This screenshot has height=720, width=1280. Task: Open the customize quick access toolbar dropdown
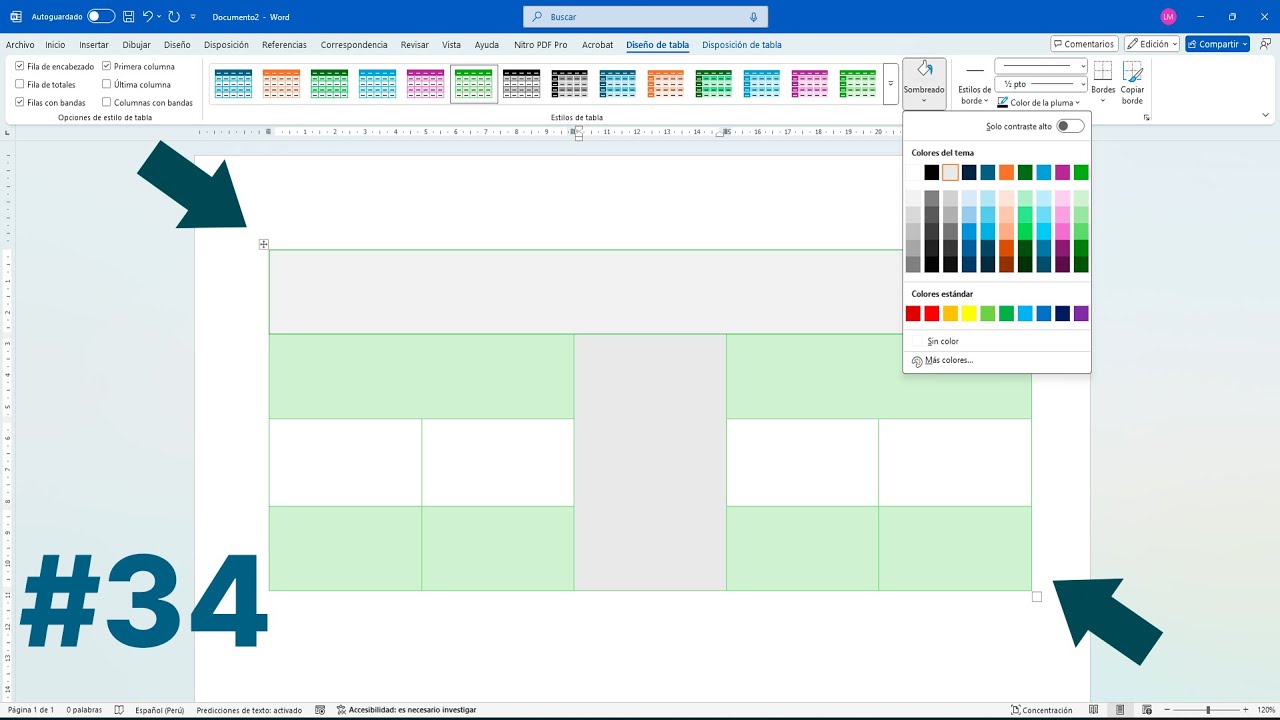[x=193, y=17]
